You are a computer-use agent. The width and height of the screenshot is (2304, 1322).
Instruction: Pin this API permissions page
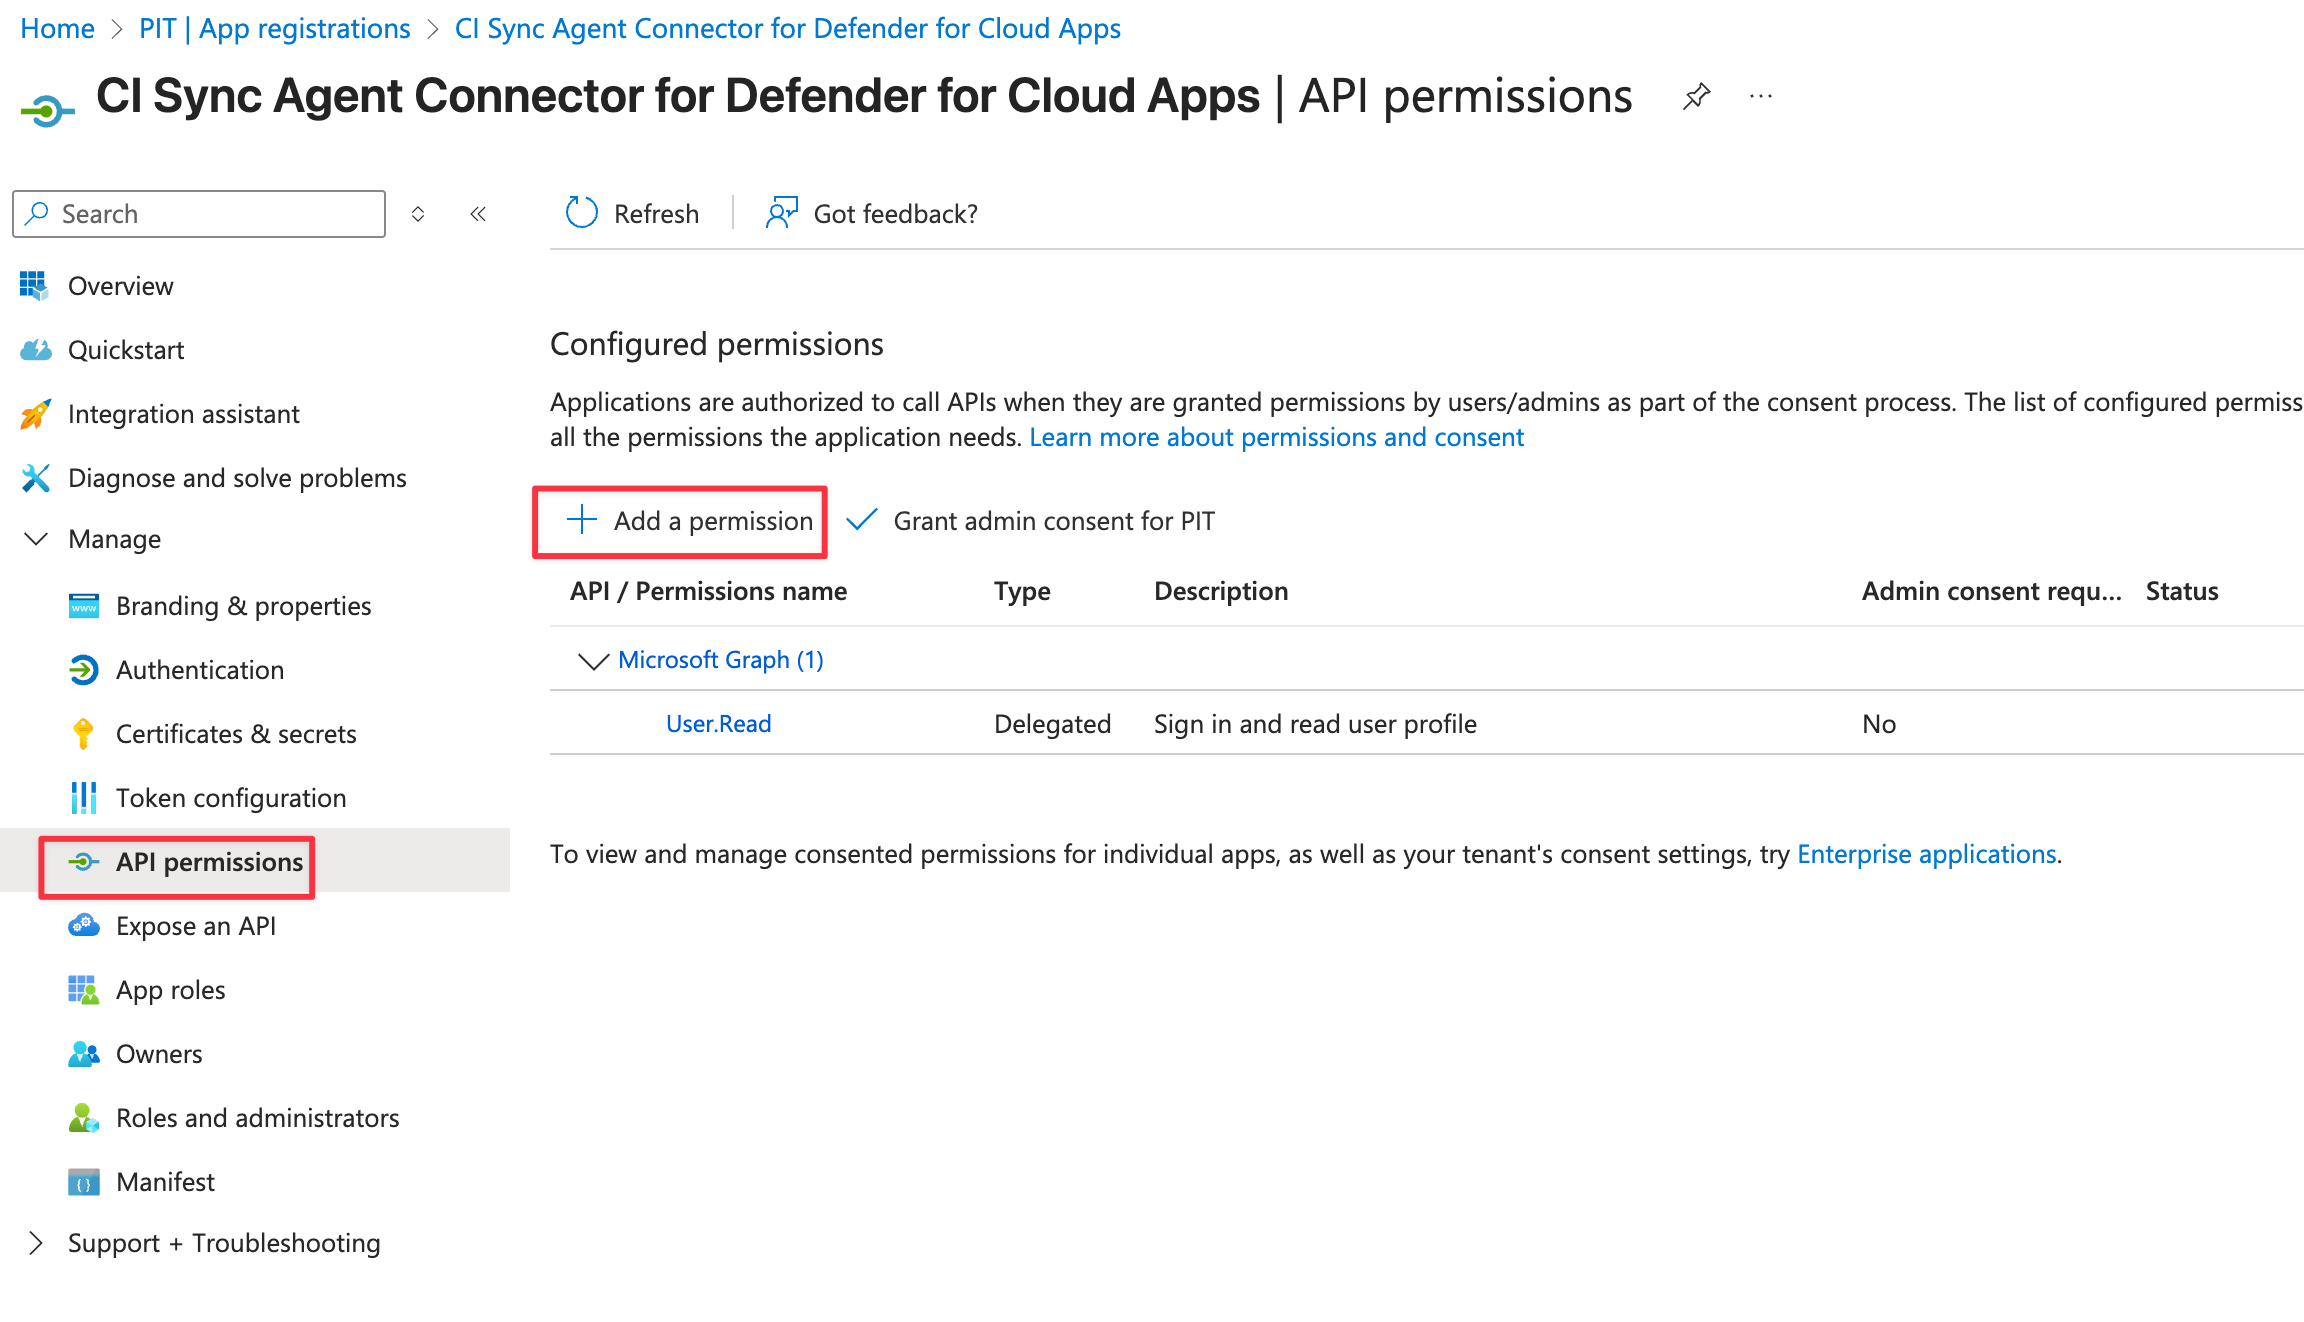point(1696,97)
